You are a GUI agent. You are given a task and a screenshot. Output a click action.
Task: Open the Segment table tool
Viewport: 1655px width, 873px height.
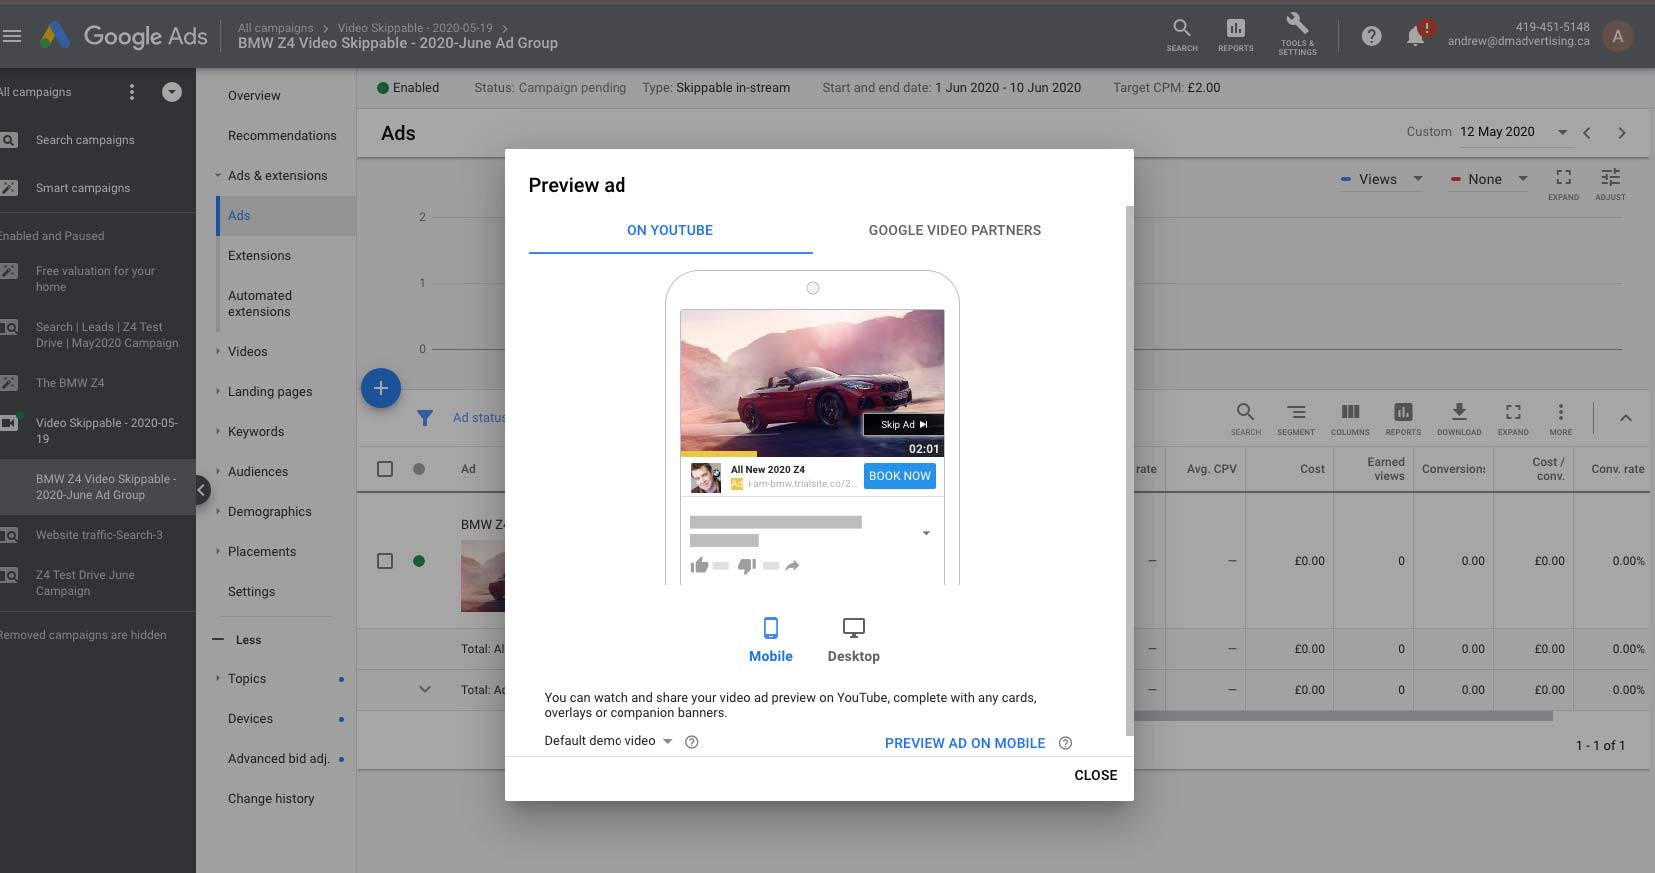pyautogui.click(x=1296, y=418)
